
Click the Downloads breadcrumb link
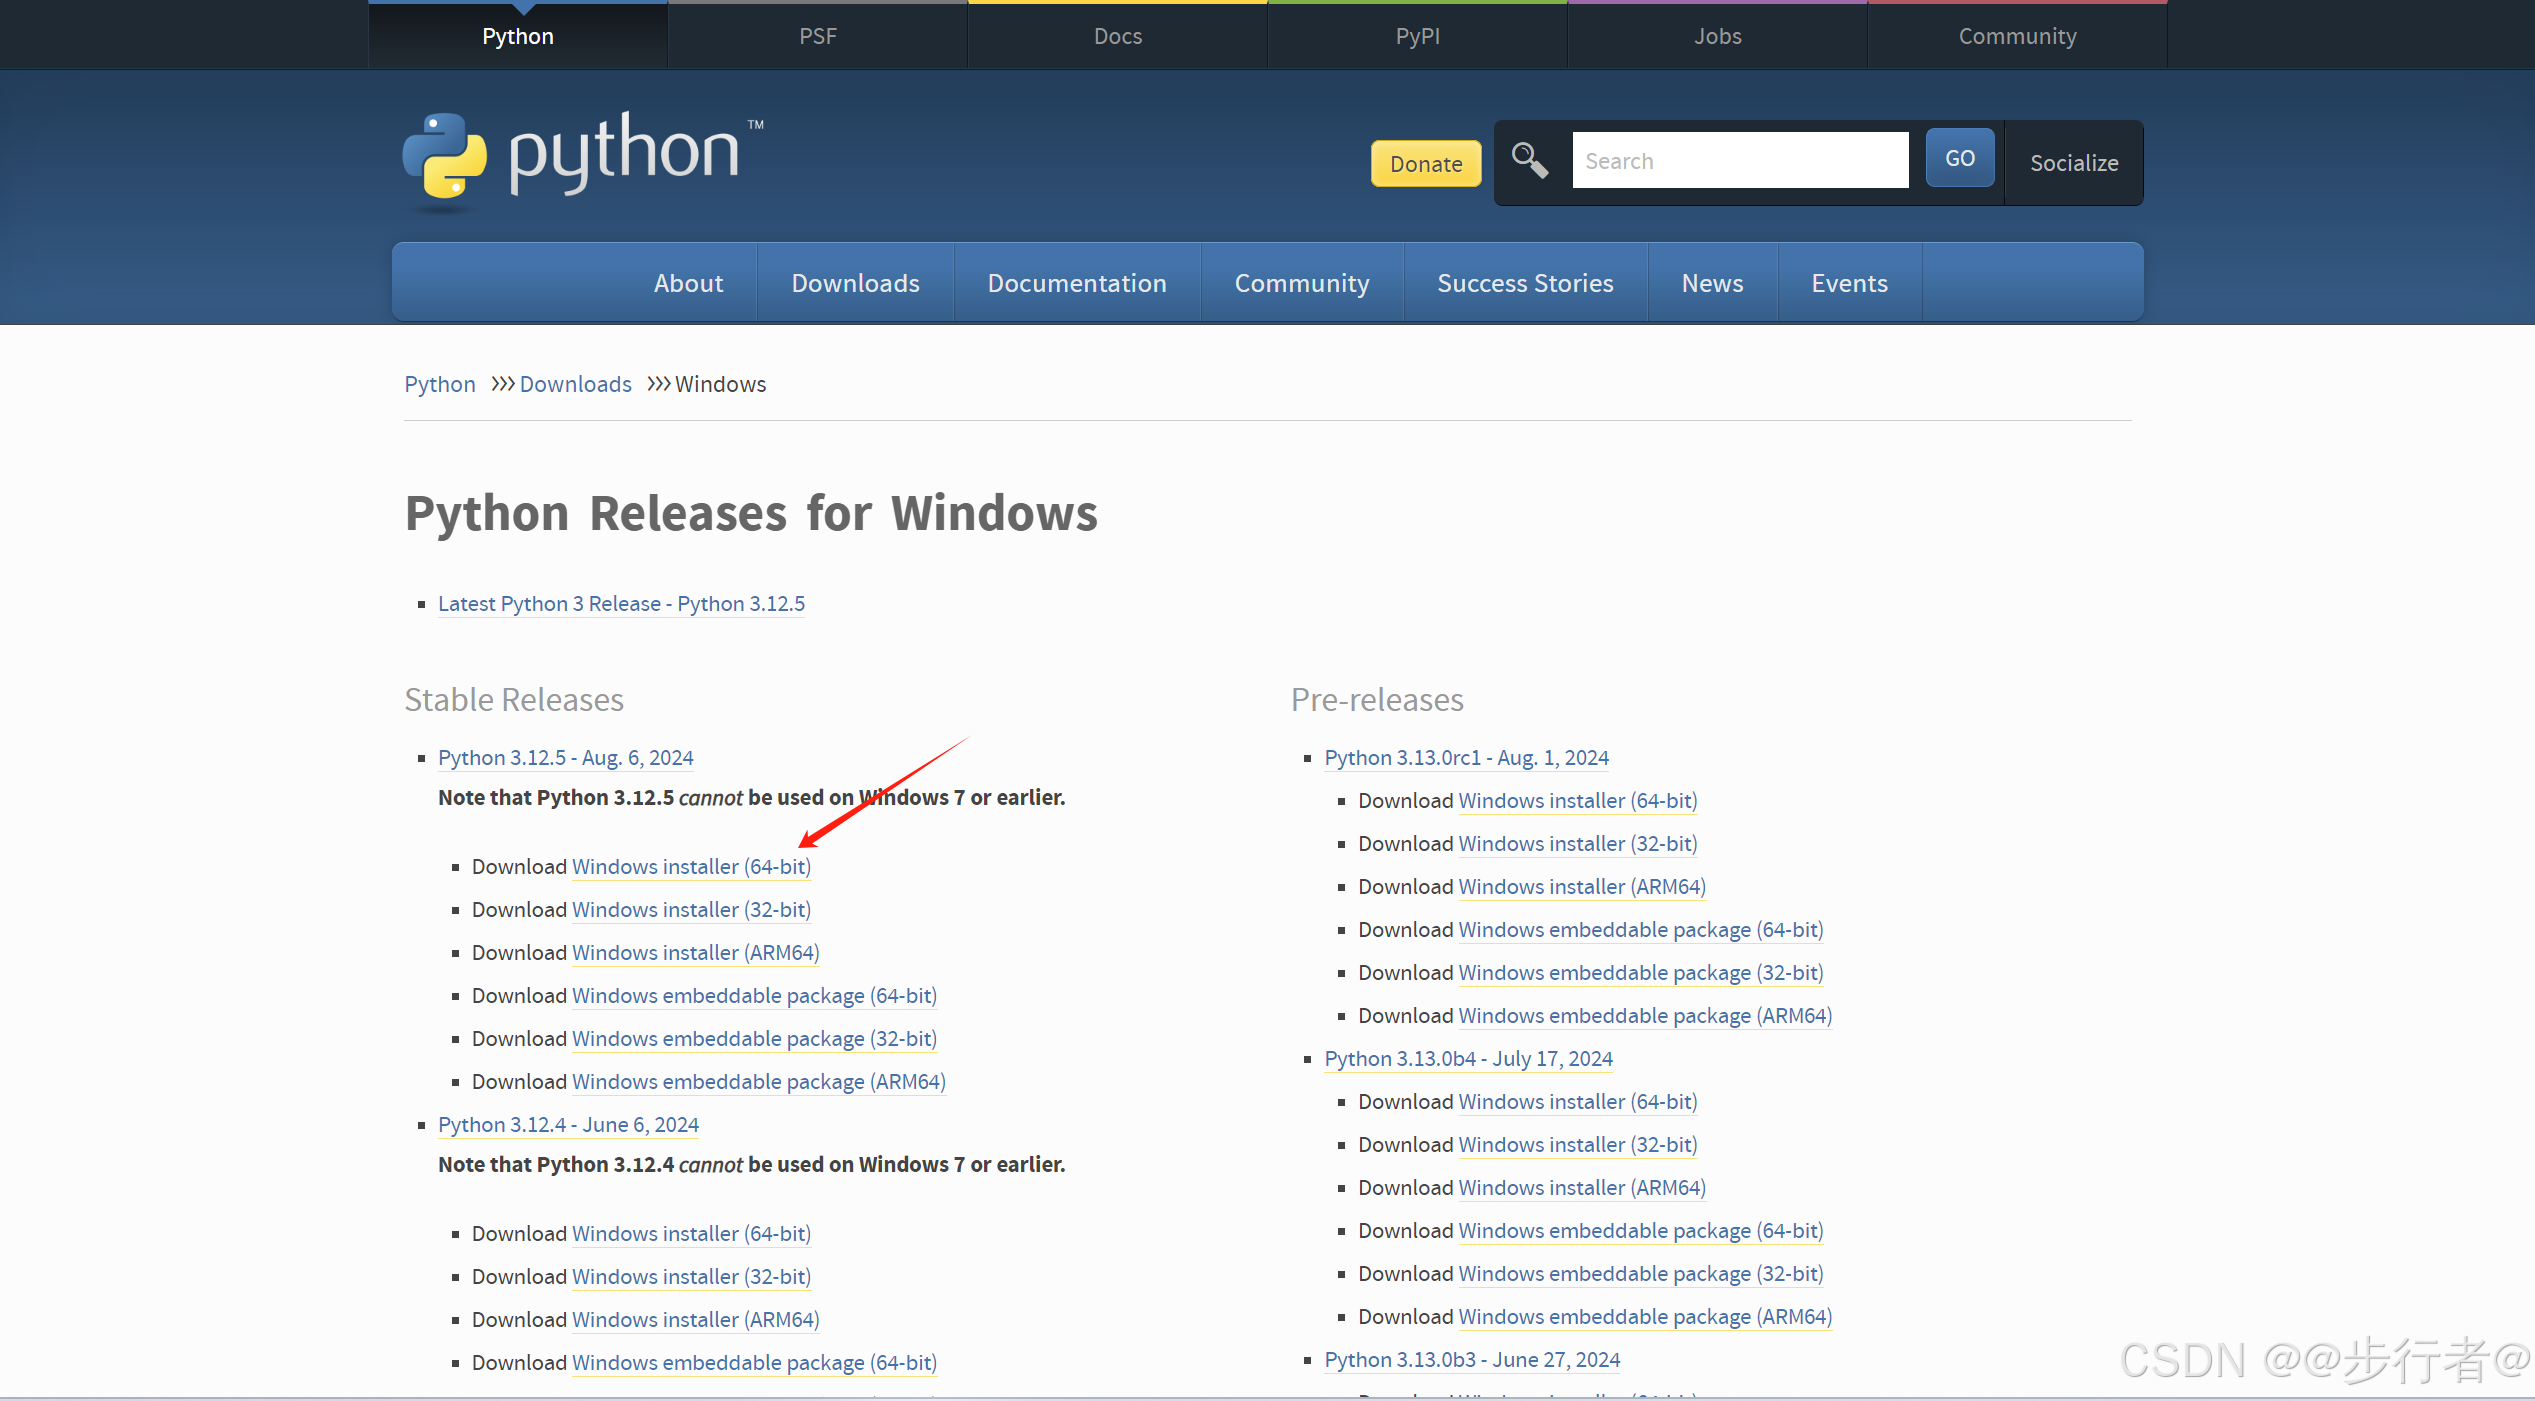[576, 384]
